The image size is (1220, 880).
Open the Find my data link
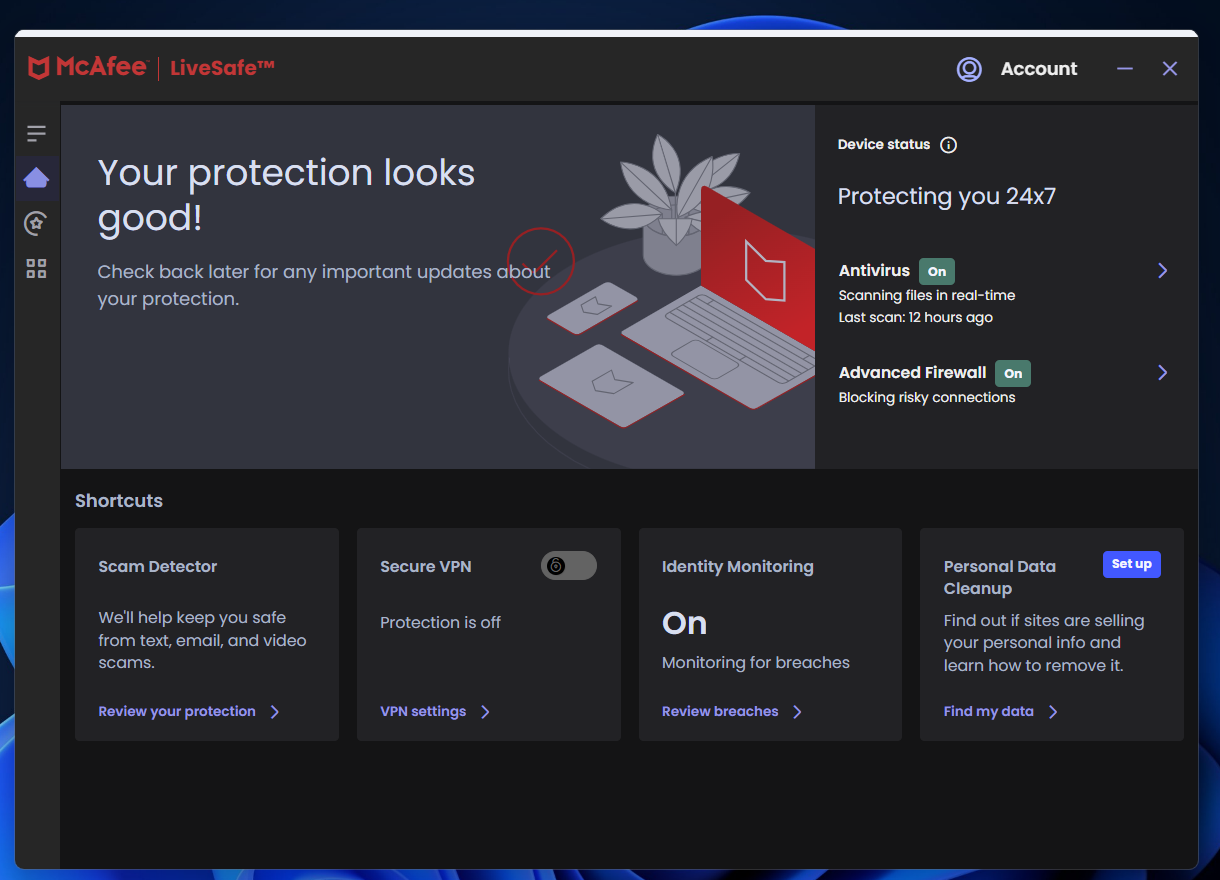[989, 712]
